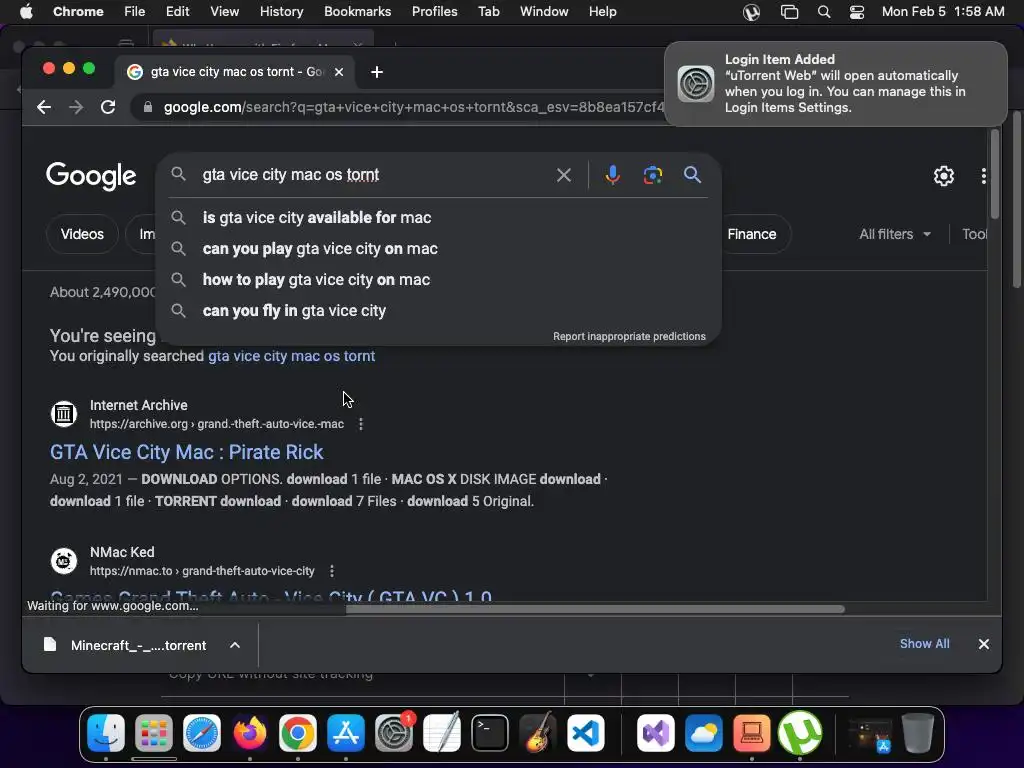Viewport: 1024px width, 768px height.
Task: Open Google quick settings gear
Action: click(x=943, y=176)
